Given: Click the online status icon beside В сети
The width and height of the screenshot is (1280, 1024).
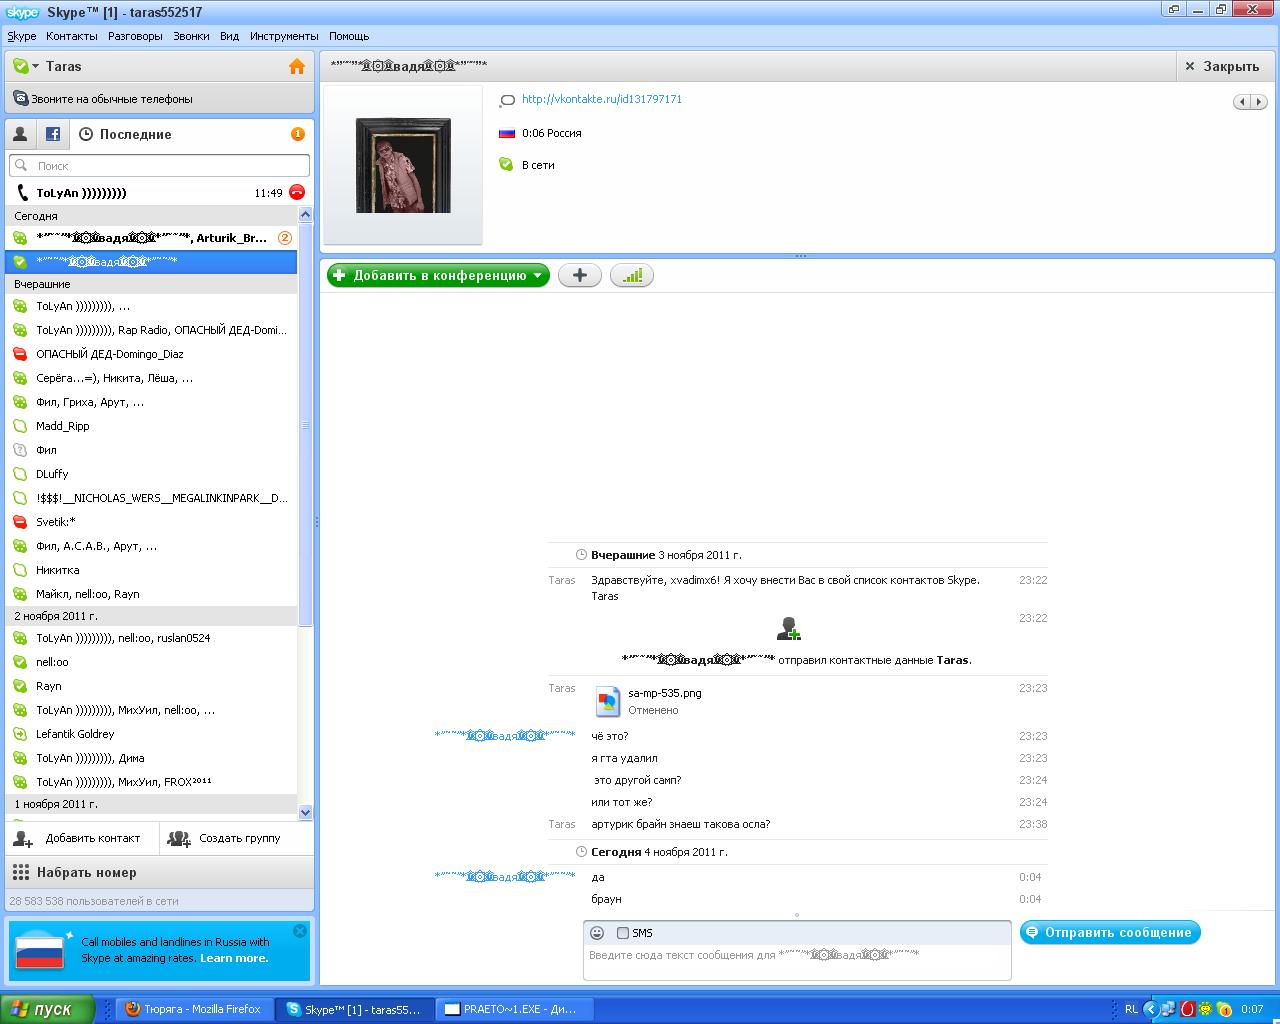Looking at the screenshot, I should (x=507, y=165).
